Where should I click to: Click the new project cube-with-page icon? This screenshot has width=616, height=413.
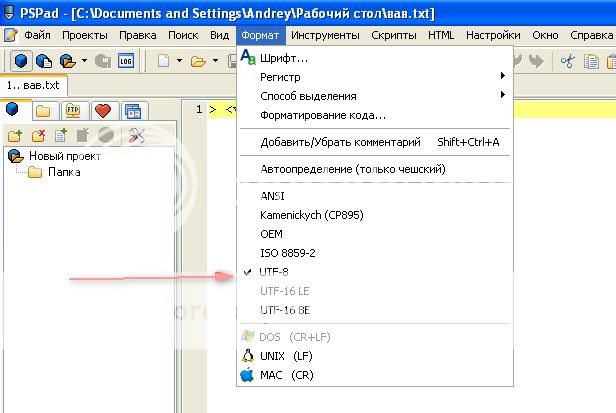click(44, 61)
